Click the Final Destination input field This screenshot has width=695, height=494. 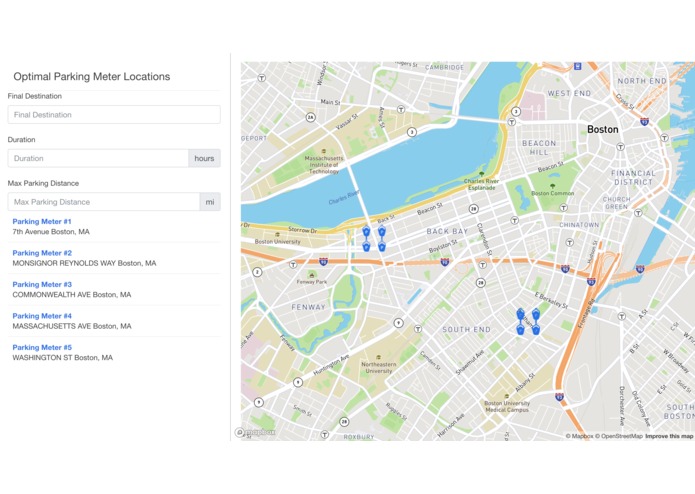coord(114,115)
